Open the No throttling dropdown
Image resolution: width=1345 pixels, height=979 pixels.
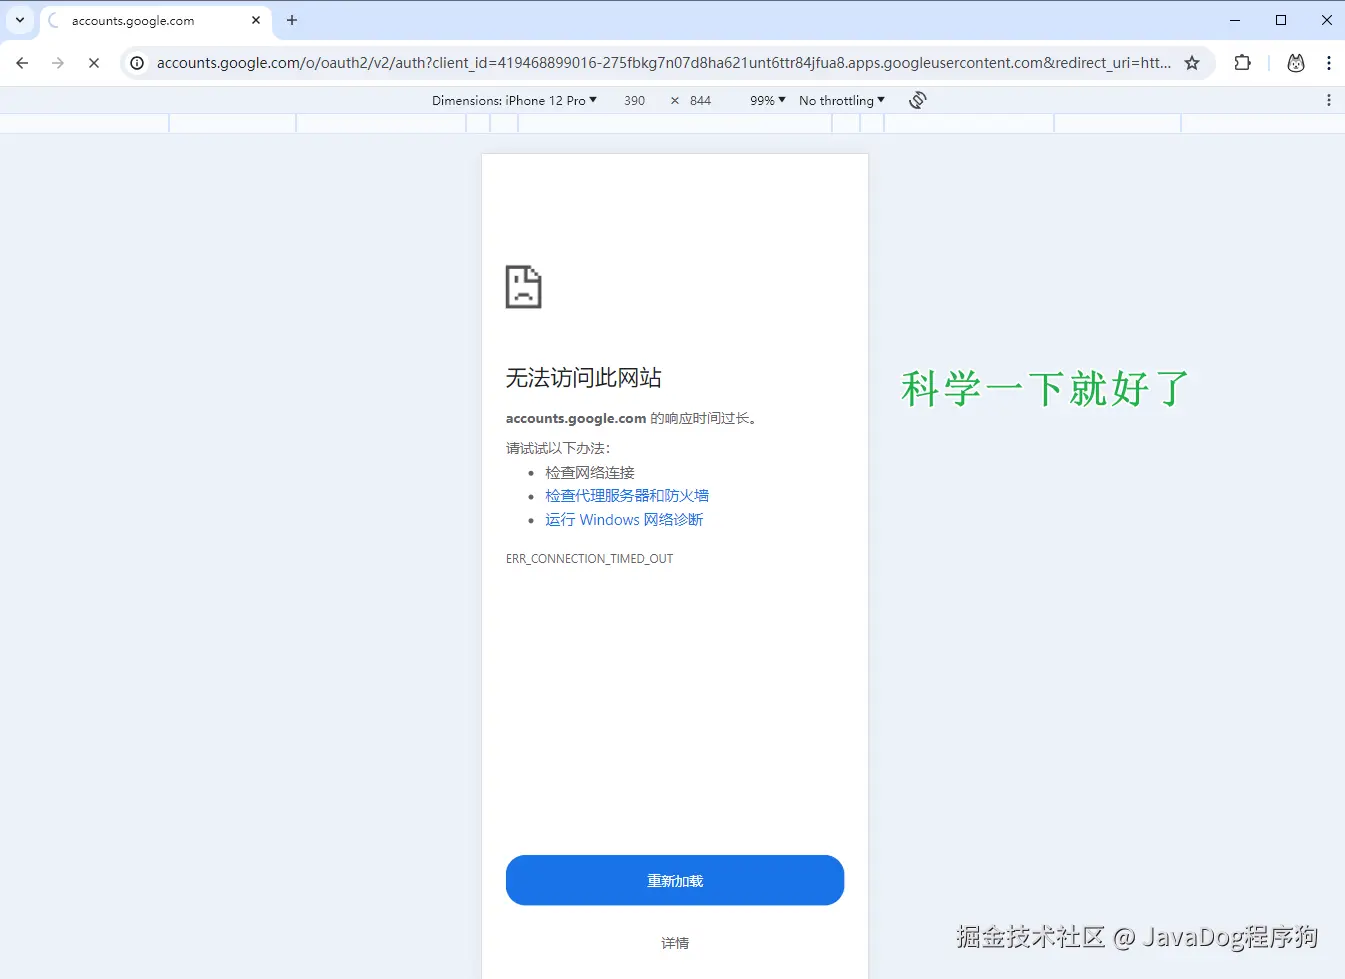pos(842,100)
